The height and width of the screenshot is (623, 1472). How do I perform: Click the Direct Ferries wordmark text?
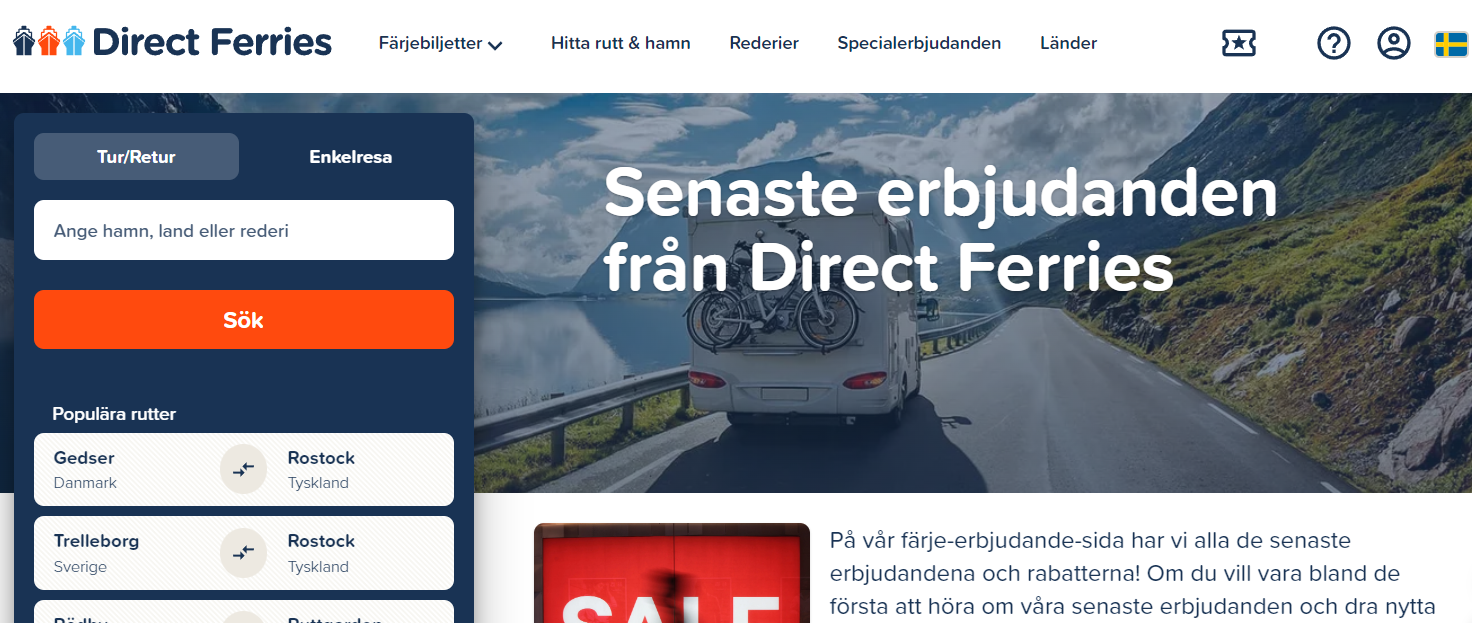coord(212,42)
